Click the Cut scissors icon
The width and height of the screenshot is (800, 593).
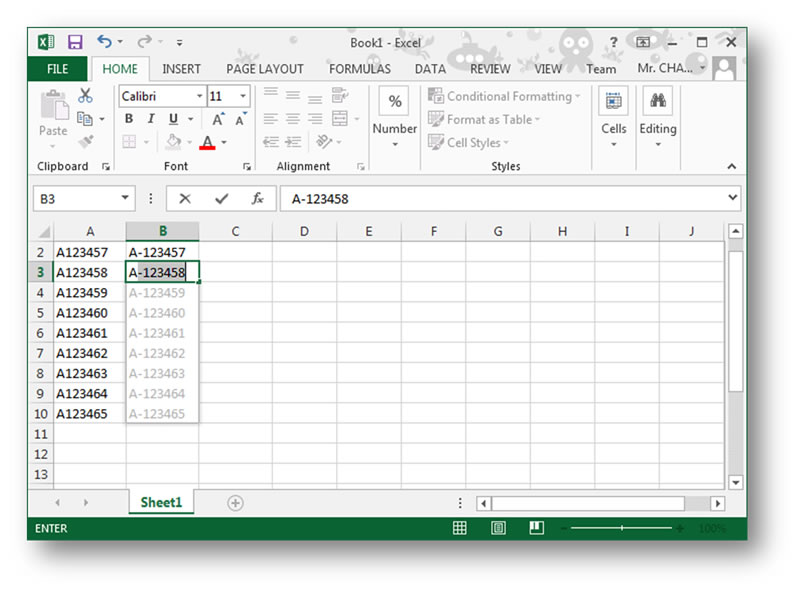pos(85,96)
